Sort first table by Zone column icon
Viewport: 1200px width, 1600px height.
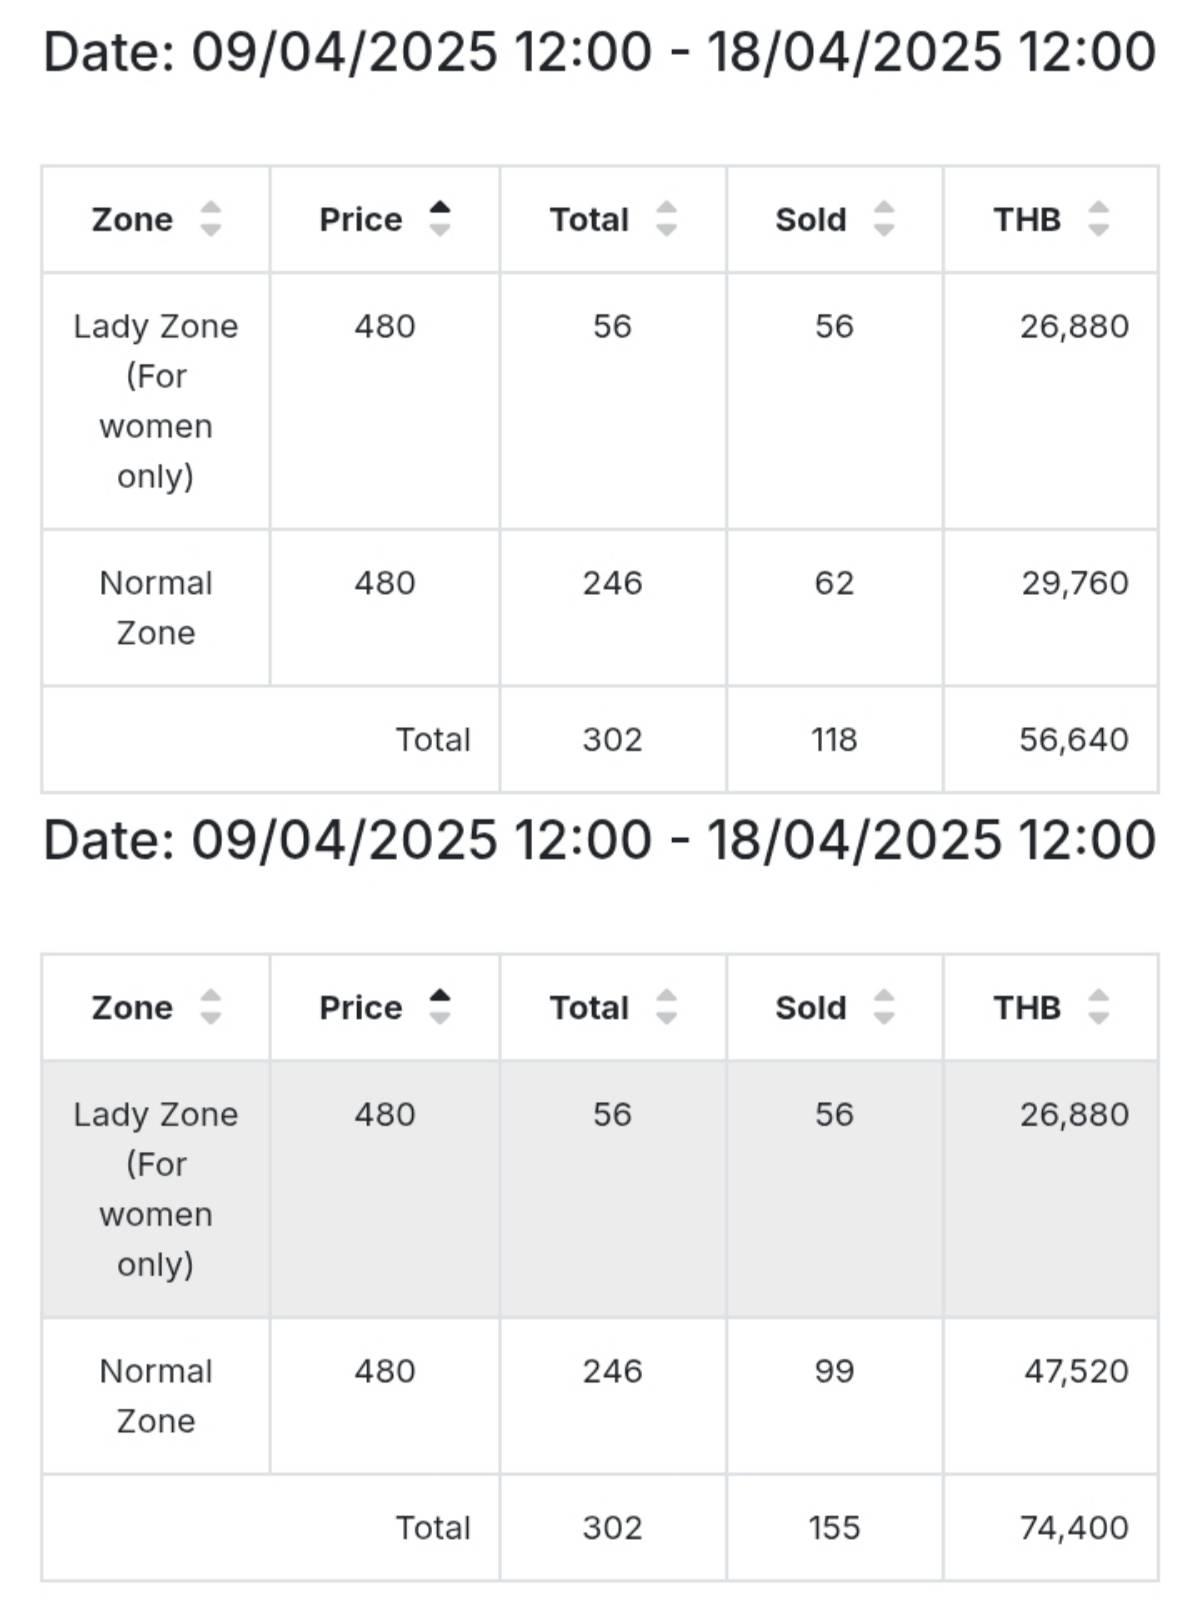[210, 219]
